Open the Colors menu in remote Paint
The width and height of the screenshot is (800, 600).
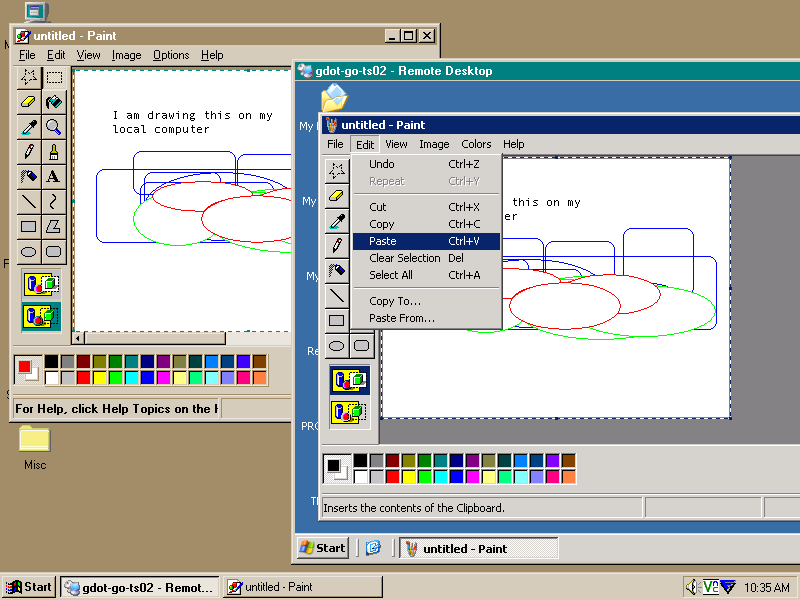476,144
